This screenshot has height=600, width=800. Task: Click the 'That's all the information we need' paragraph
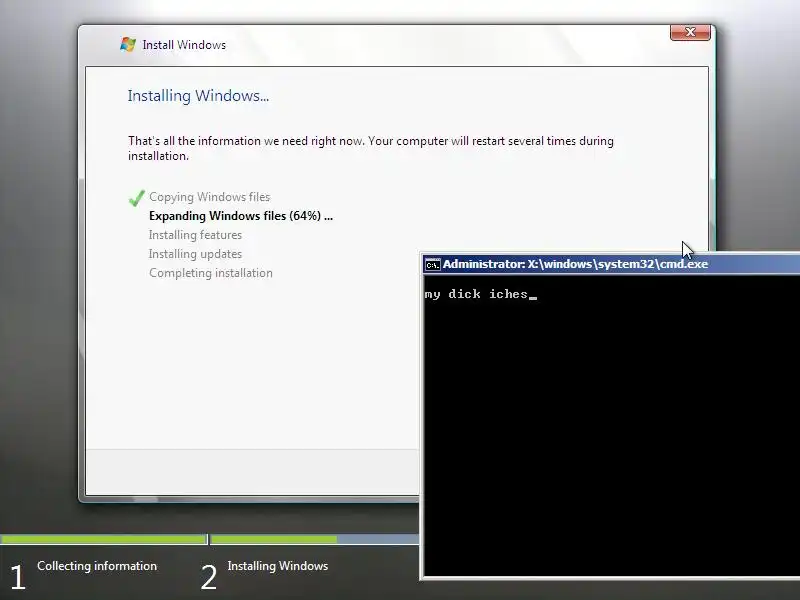pos(371,148)
